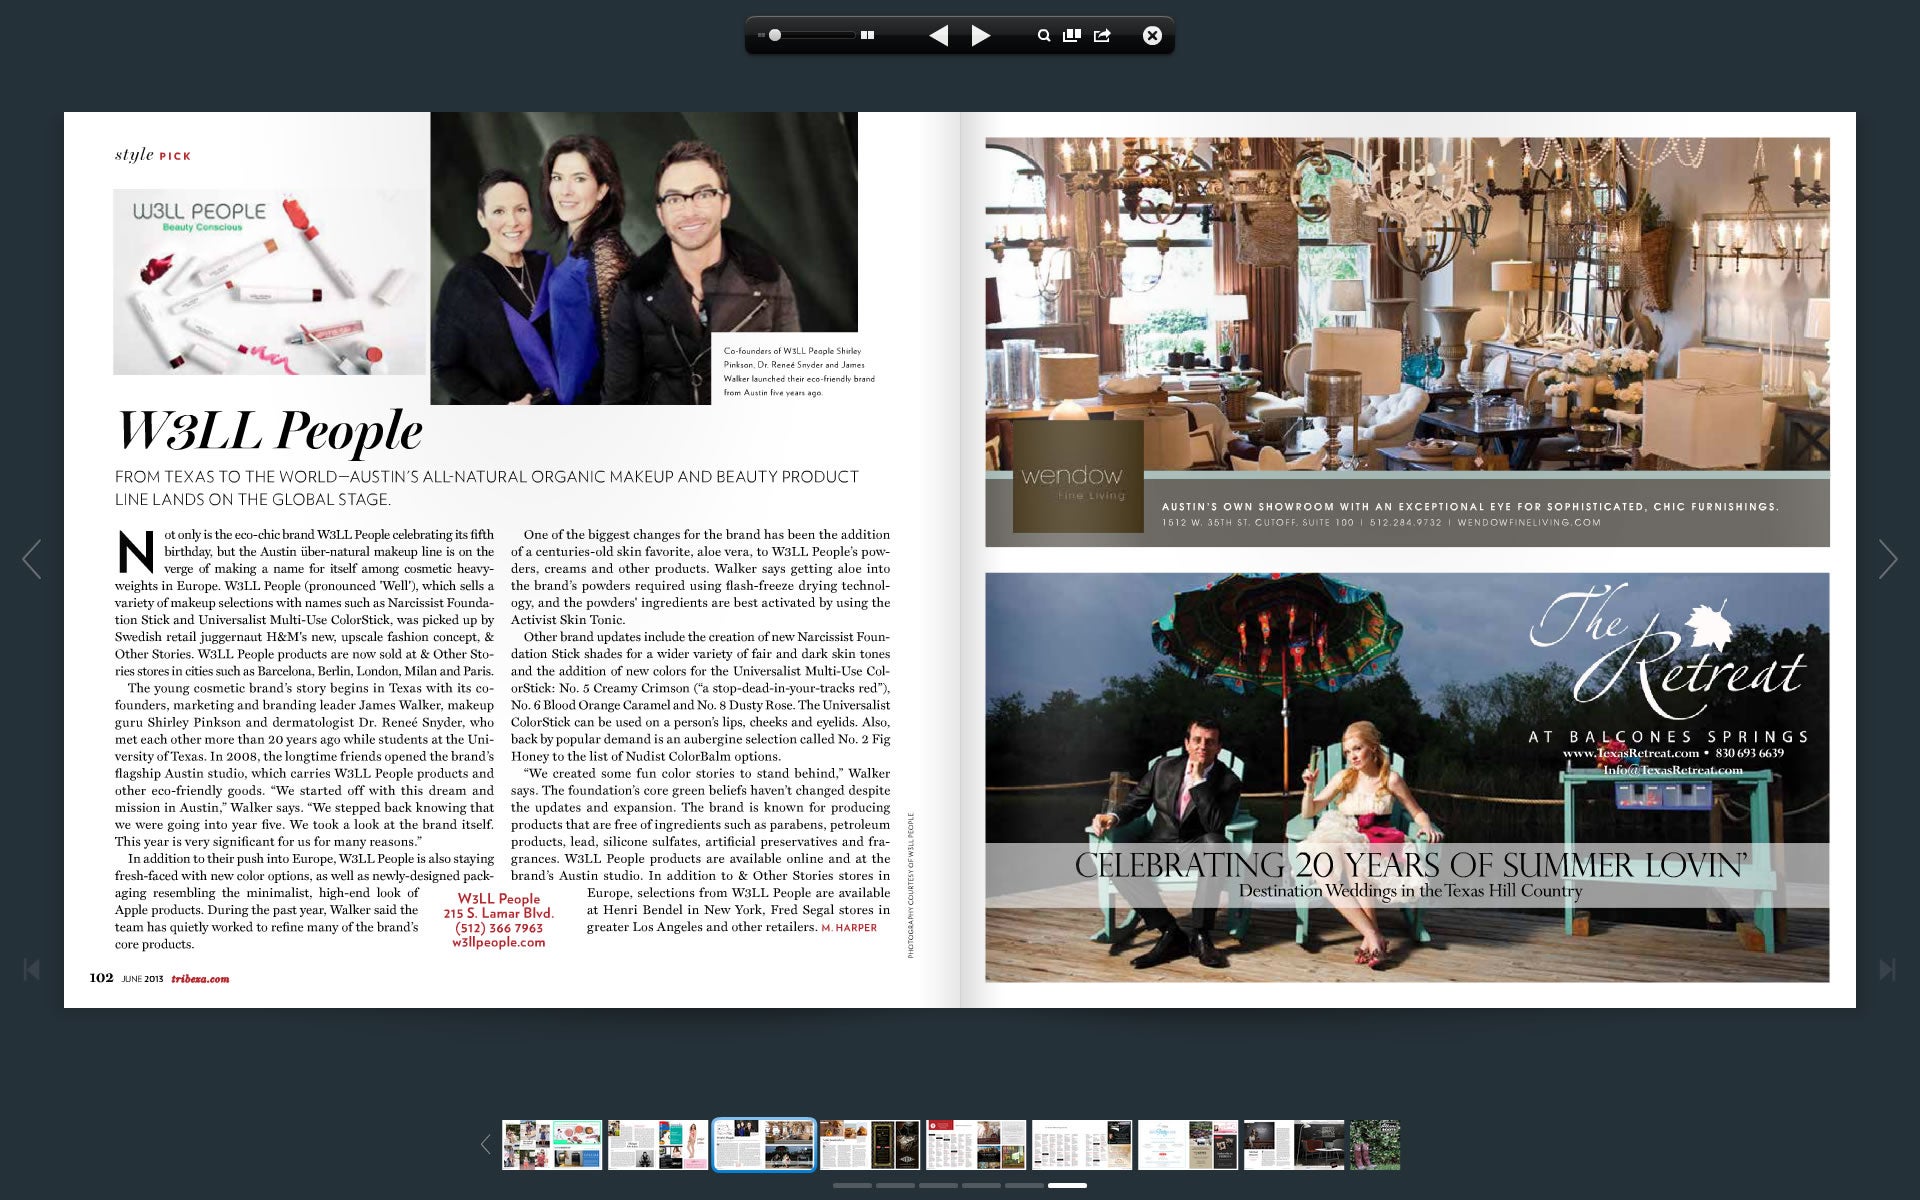This screenshot has height=1200, width=1920.
Task: Click the (512) 366 7963 phone text
Action: click(x=499, y=928)
